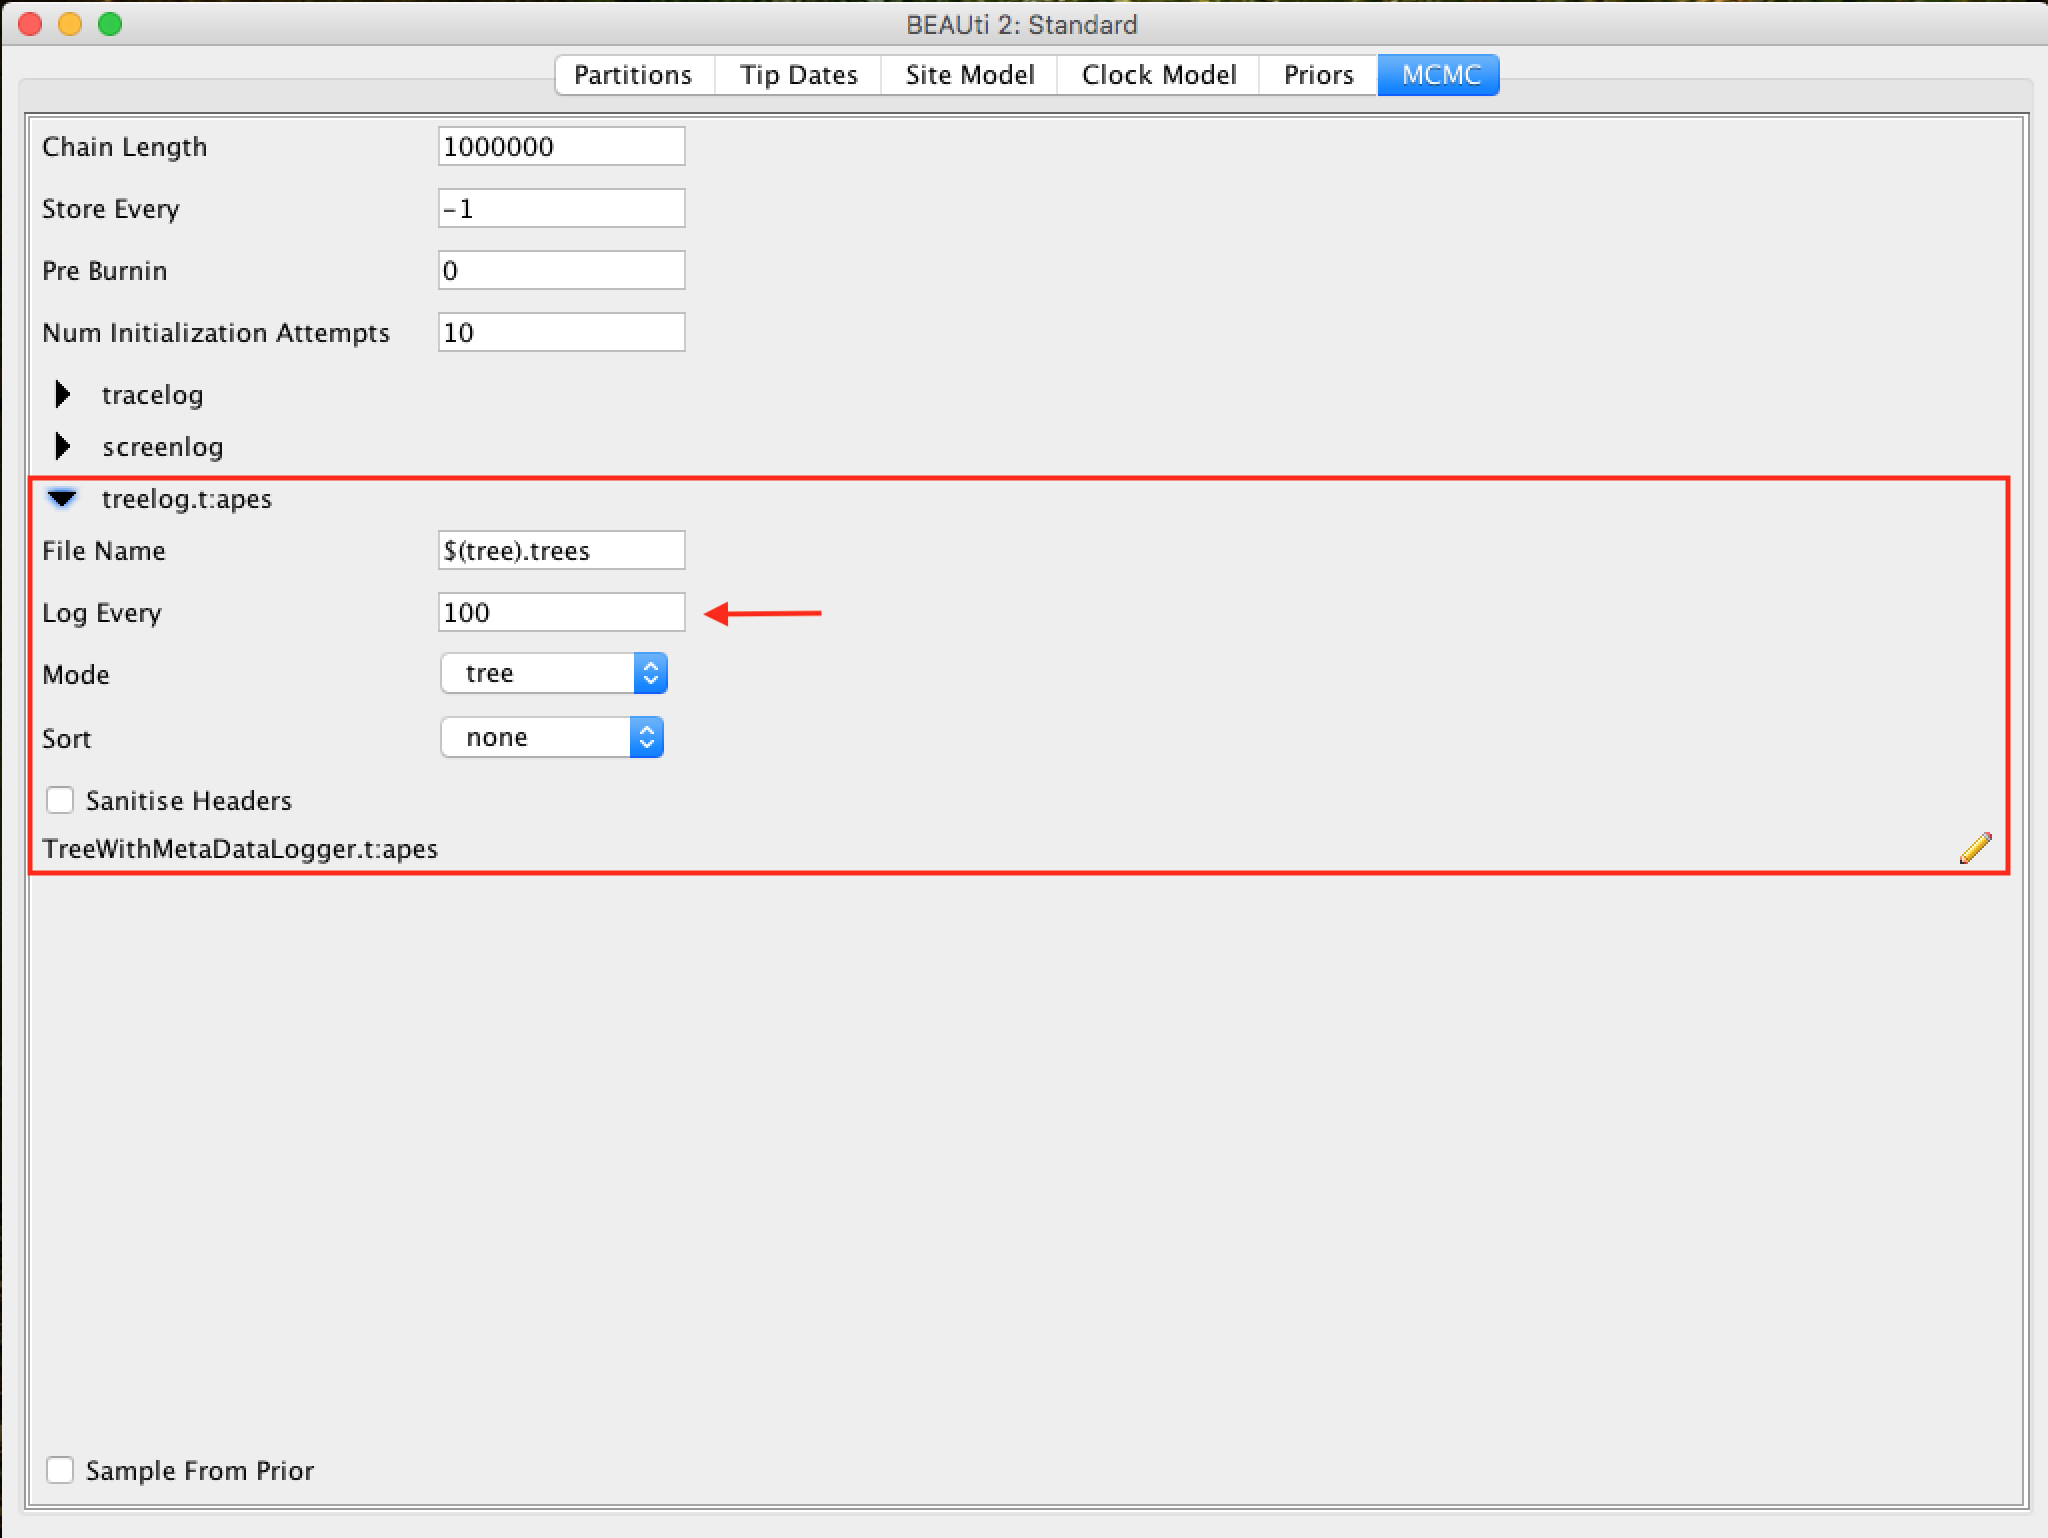Expand the screenlog section
The height and width of the screenshot is (1538, 2048).
(x=62, y=446)
